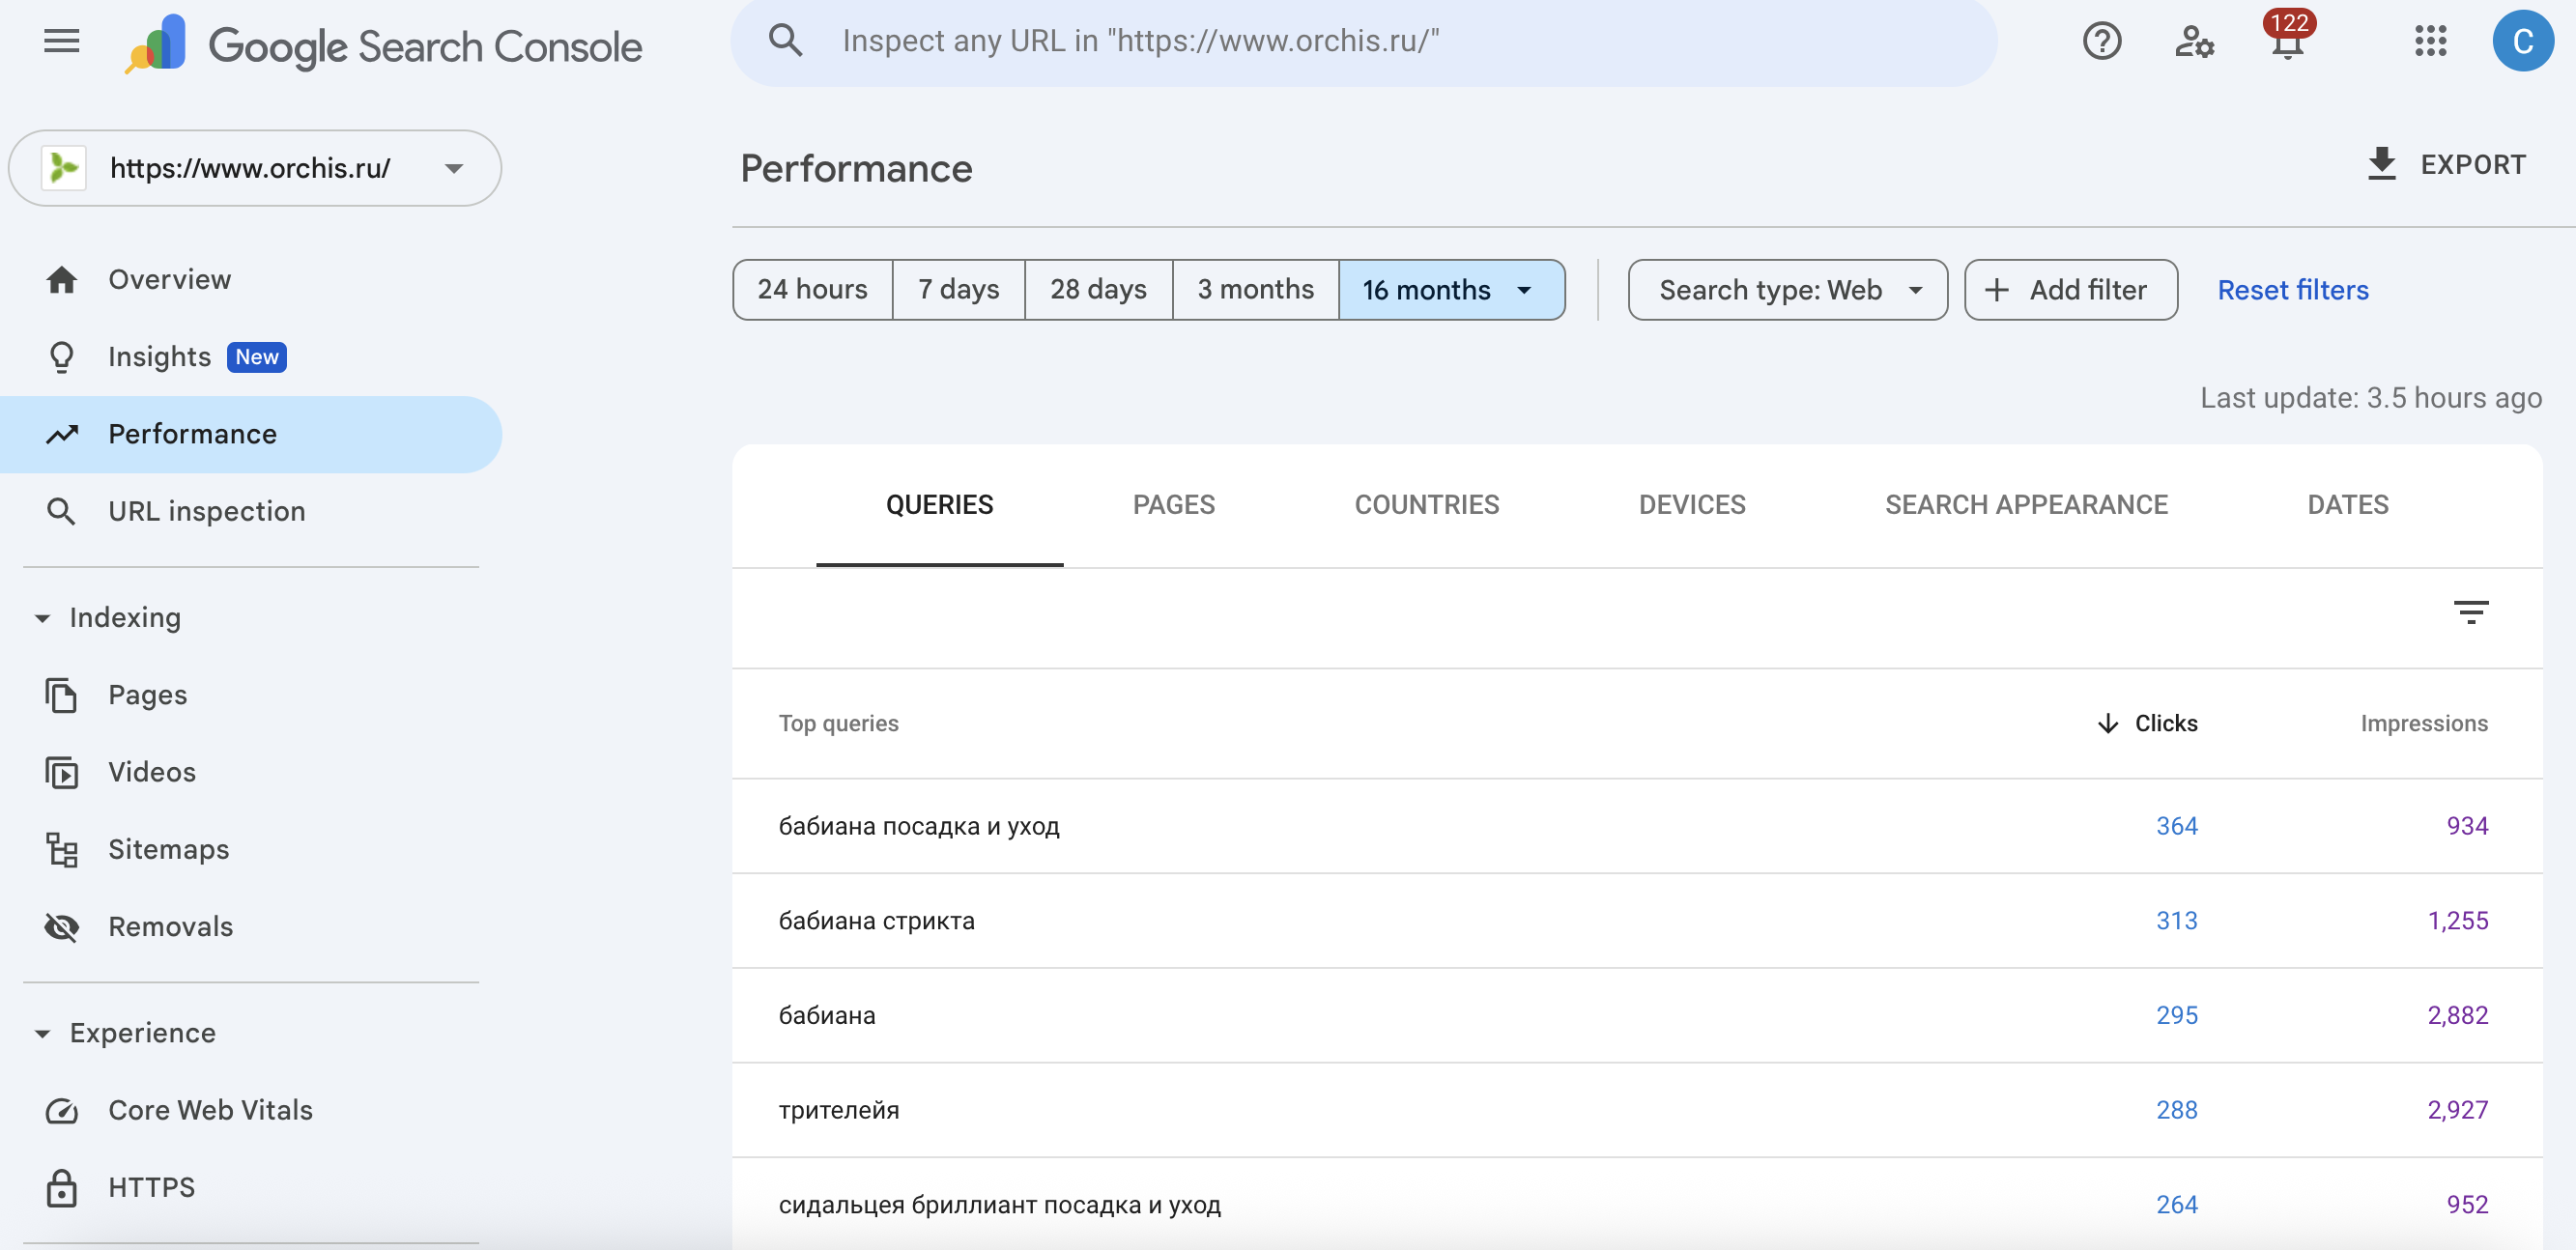Image resolution: width=2576 pixels, height=1250 pixels.
Task: Select the 7 days date range
Action: 958,290
